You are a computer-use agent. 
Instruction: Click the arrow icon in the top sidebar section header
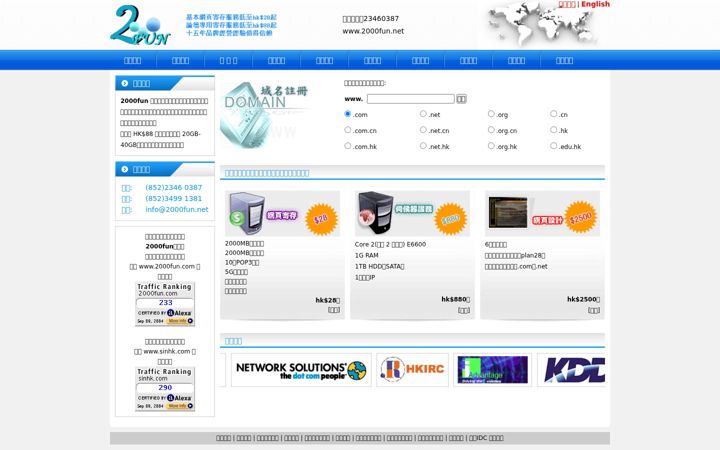pos(124,84)
